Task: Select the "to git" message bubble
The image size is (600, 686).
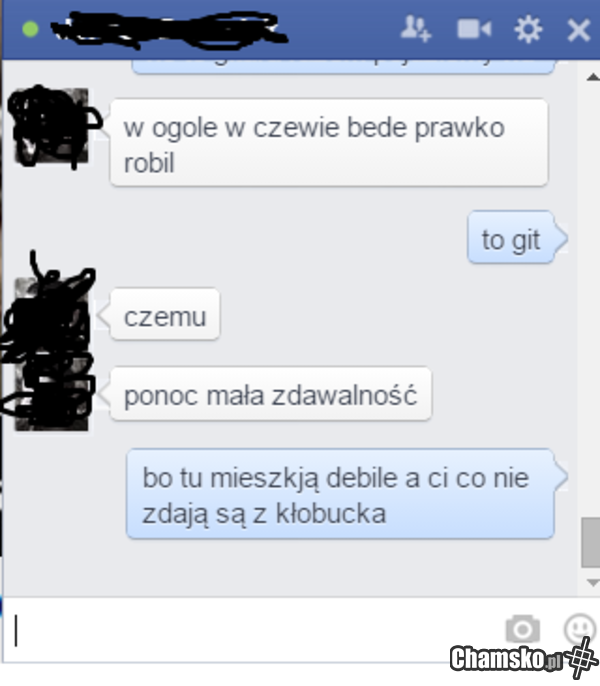Action: 511,238
